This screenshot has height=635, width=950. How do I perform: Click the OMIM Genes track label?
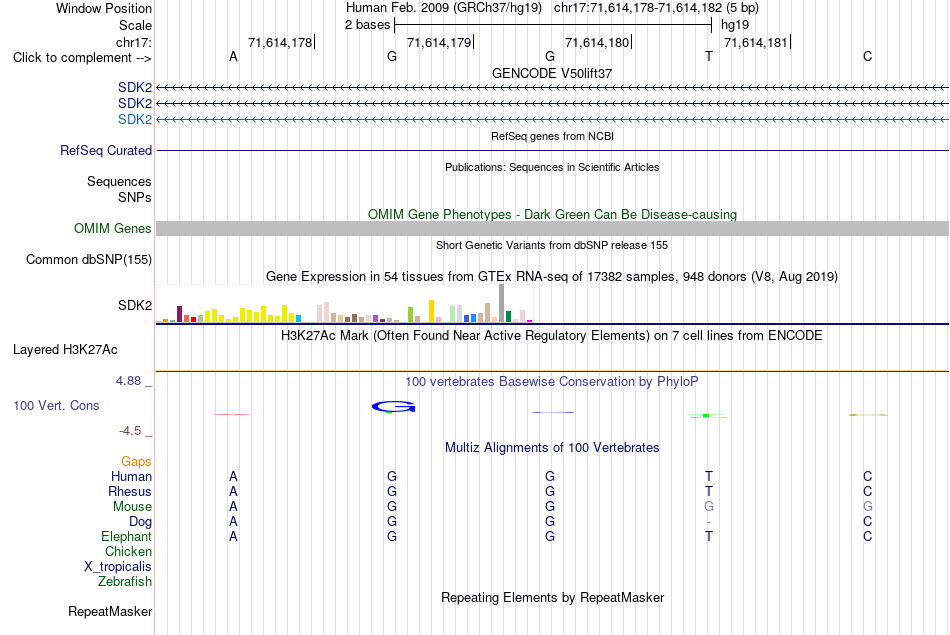tap(113, 228)
